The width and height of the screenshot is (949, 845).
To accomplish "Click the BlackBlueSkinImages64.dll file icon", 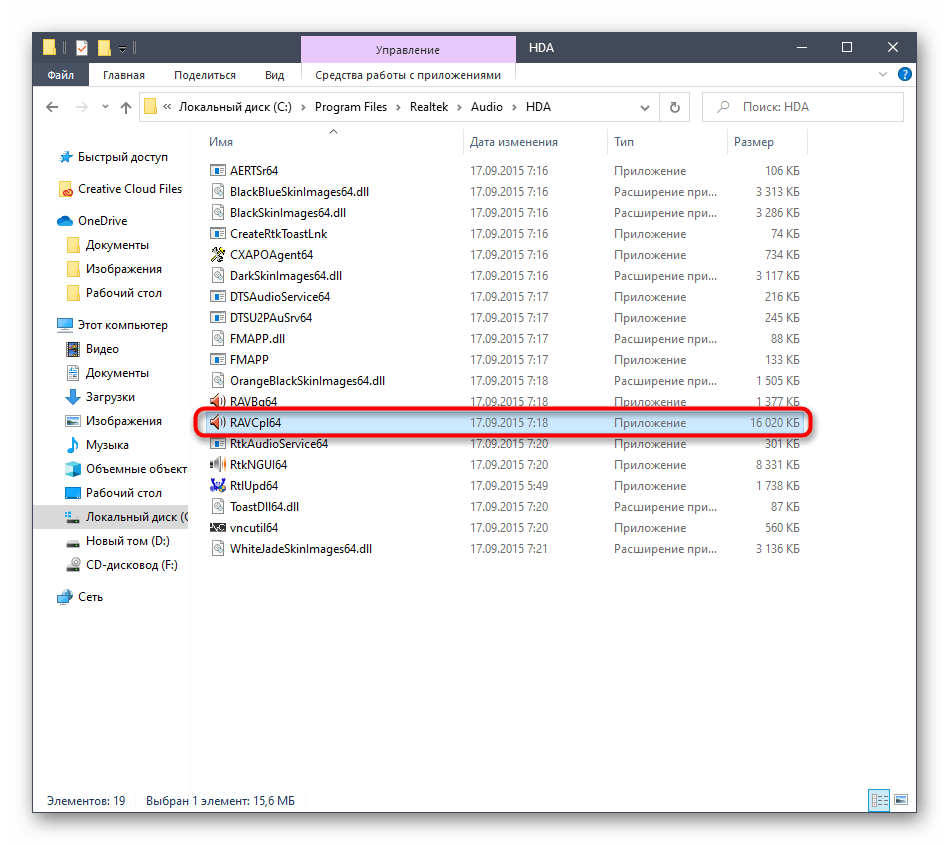I will click(217, 192).
